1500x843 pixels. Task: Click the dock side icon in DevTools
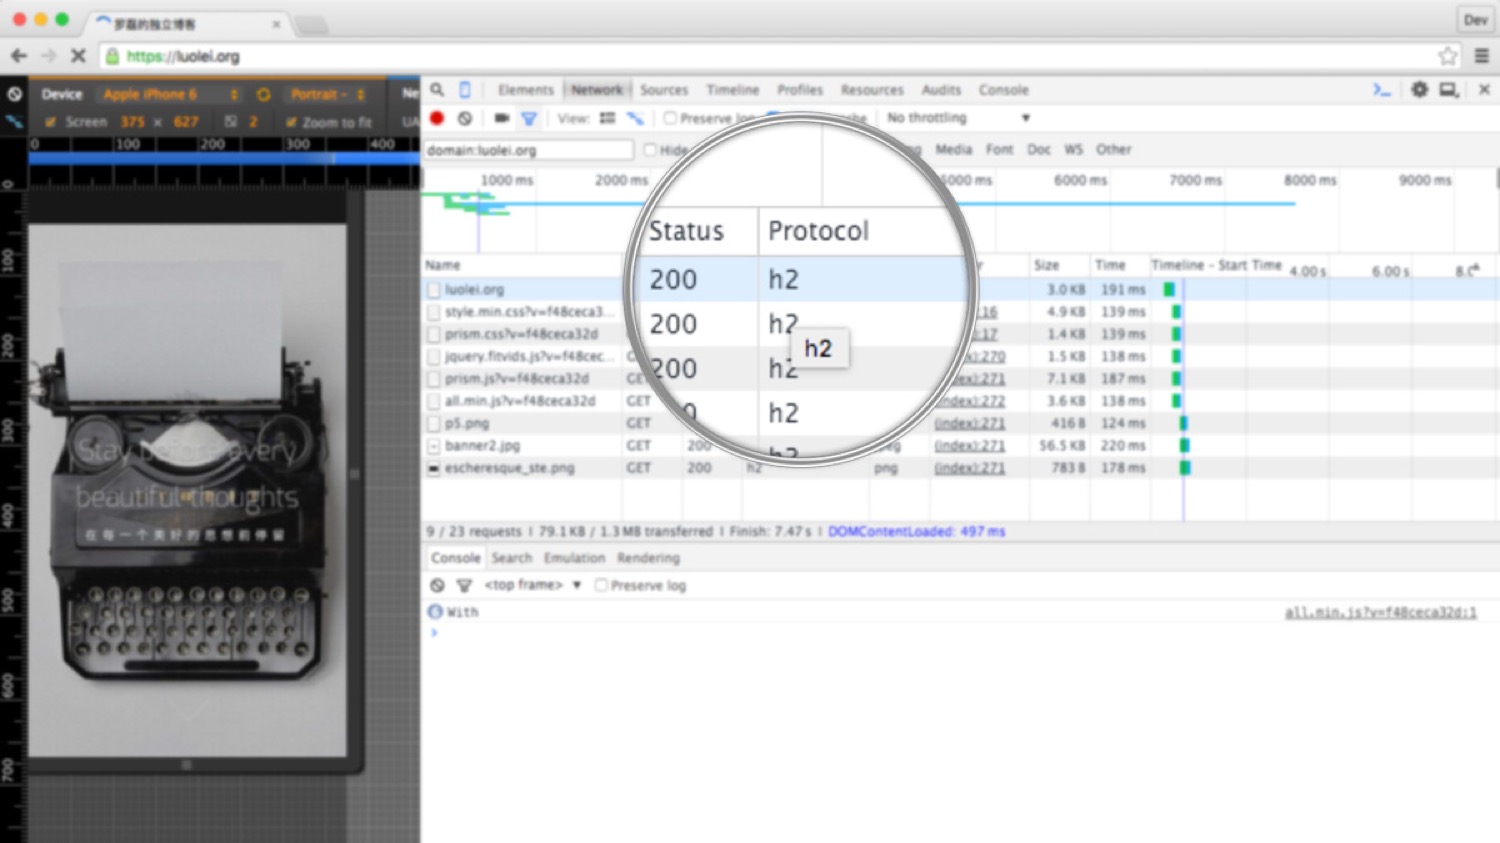coord(1448,90)
